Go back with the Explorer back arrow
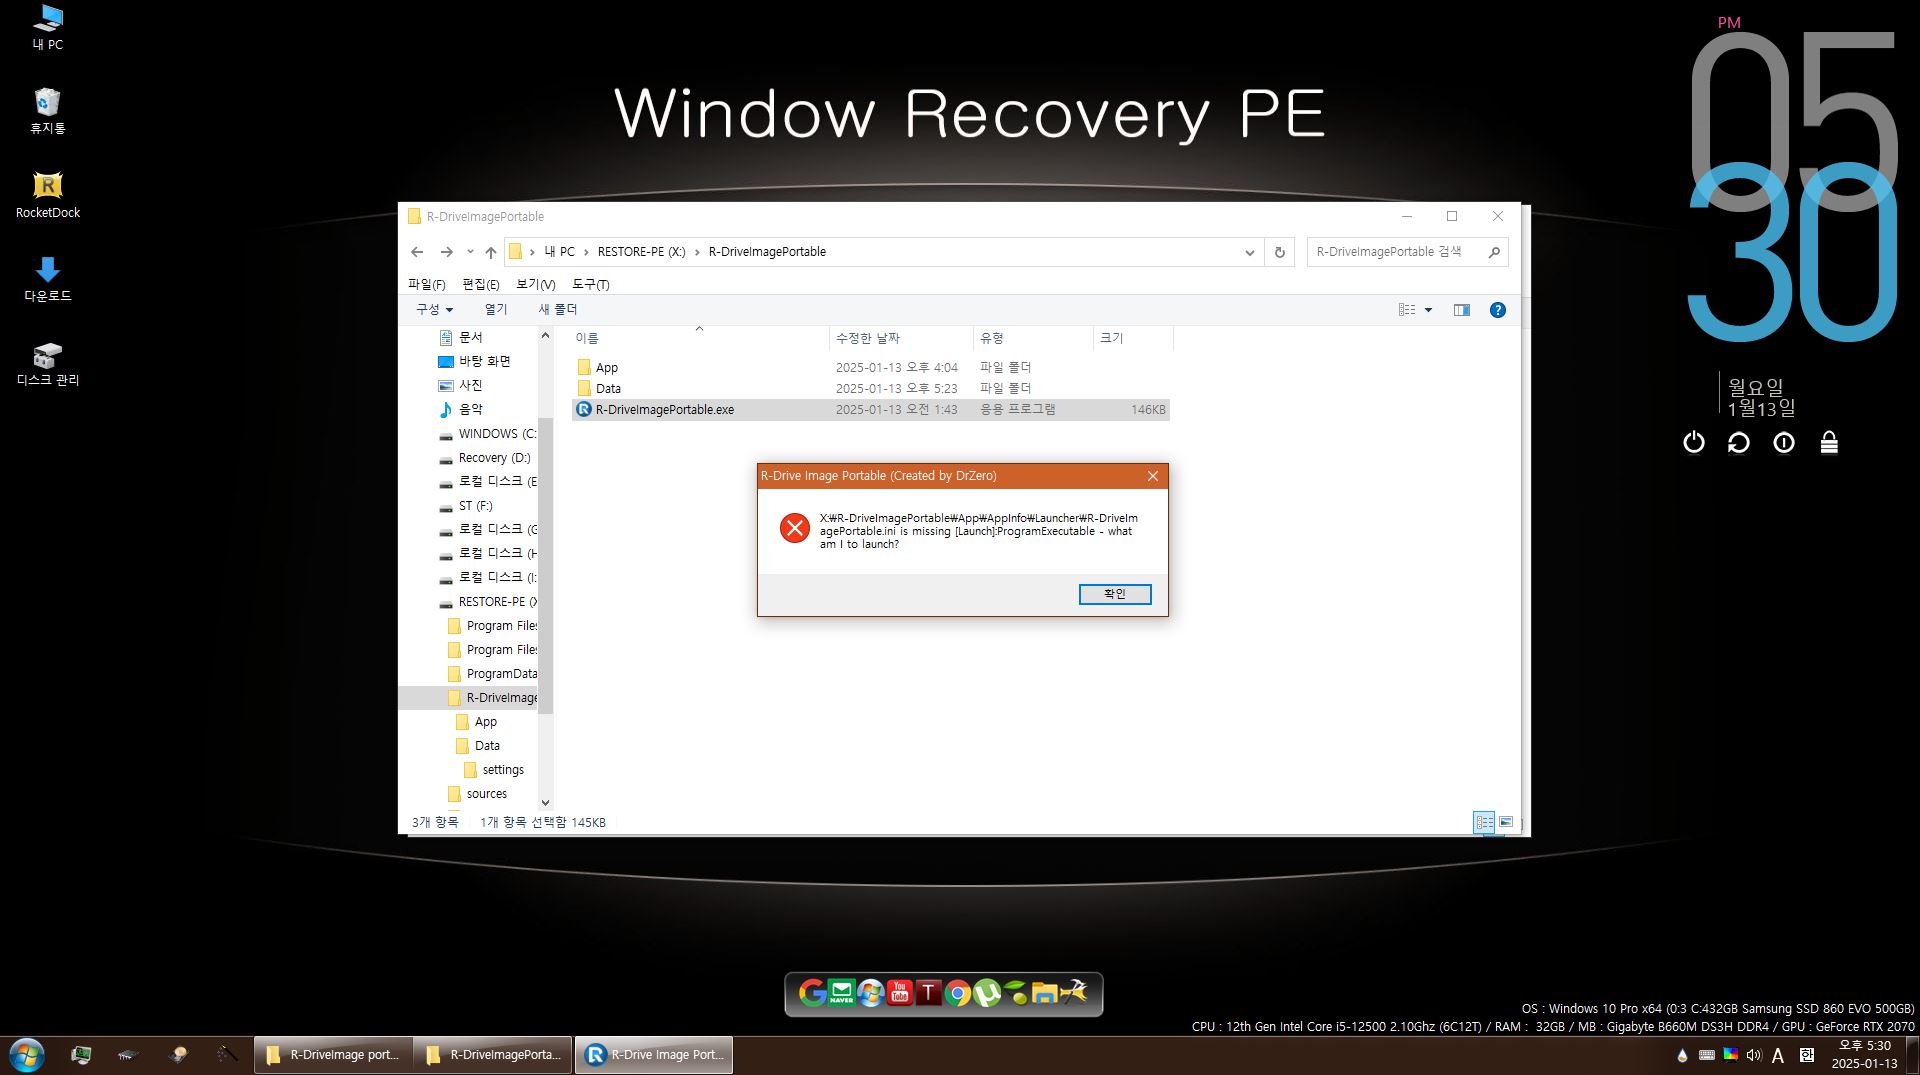 point(417,252)
